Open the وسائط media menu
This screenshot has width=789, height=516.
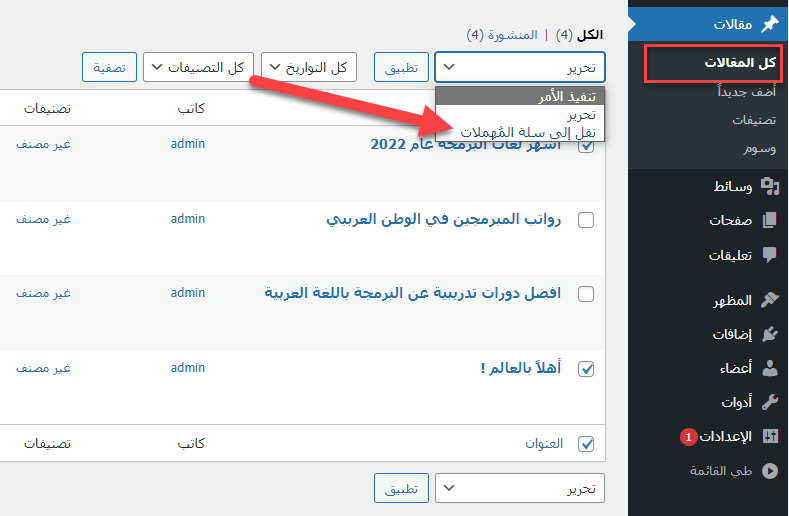click(708, 186)
